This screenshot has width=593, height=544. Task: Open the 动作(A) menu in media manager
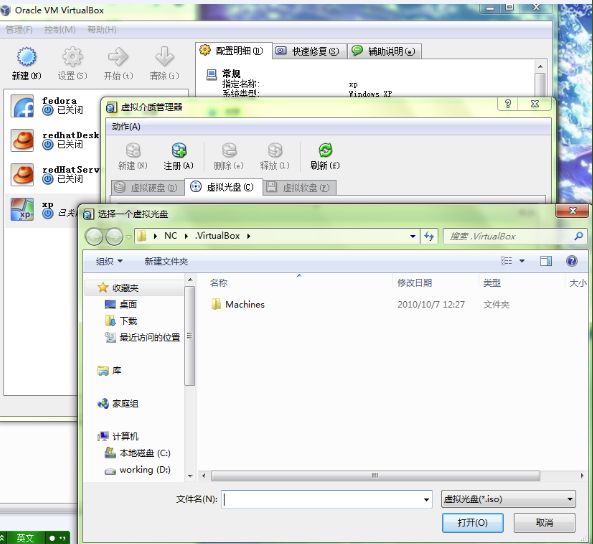(x=126, y=126)
